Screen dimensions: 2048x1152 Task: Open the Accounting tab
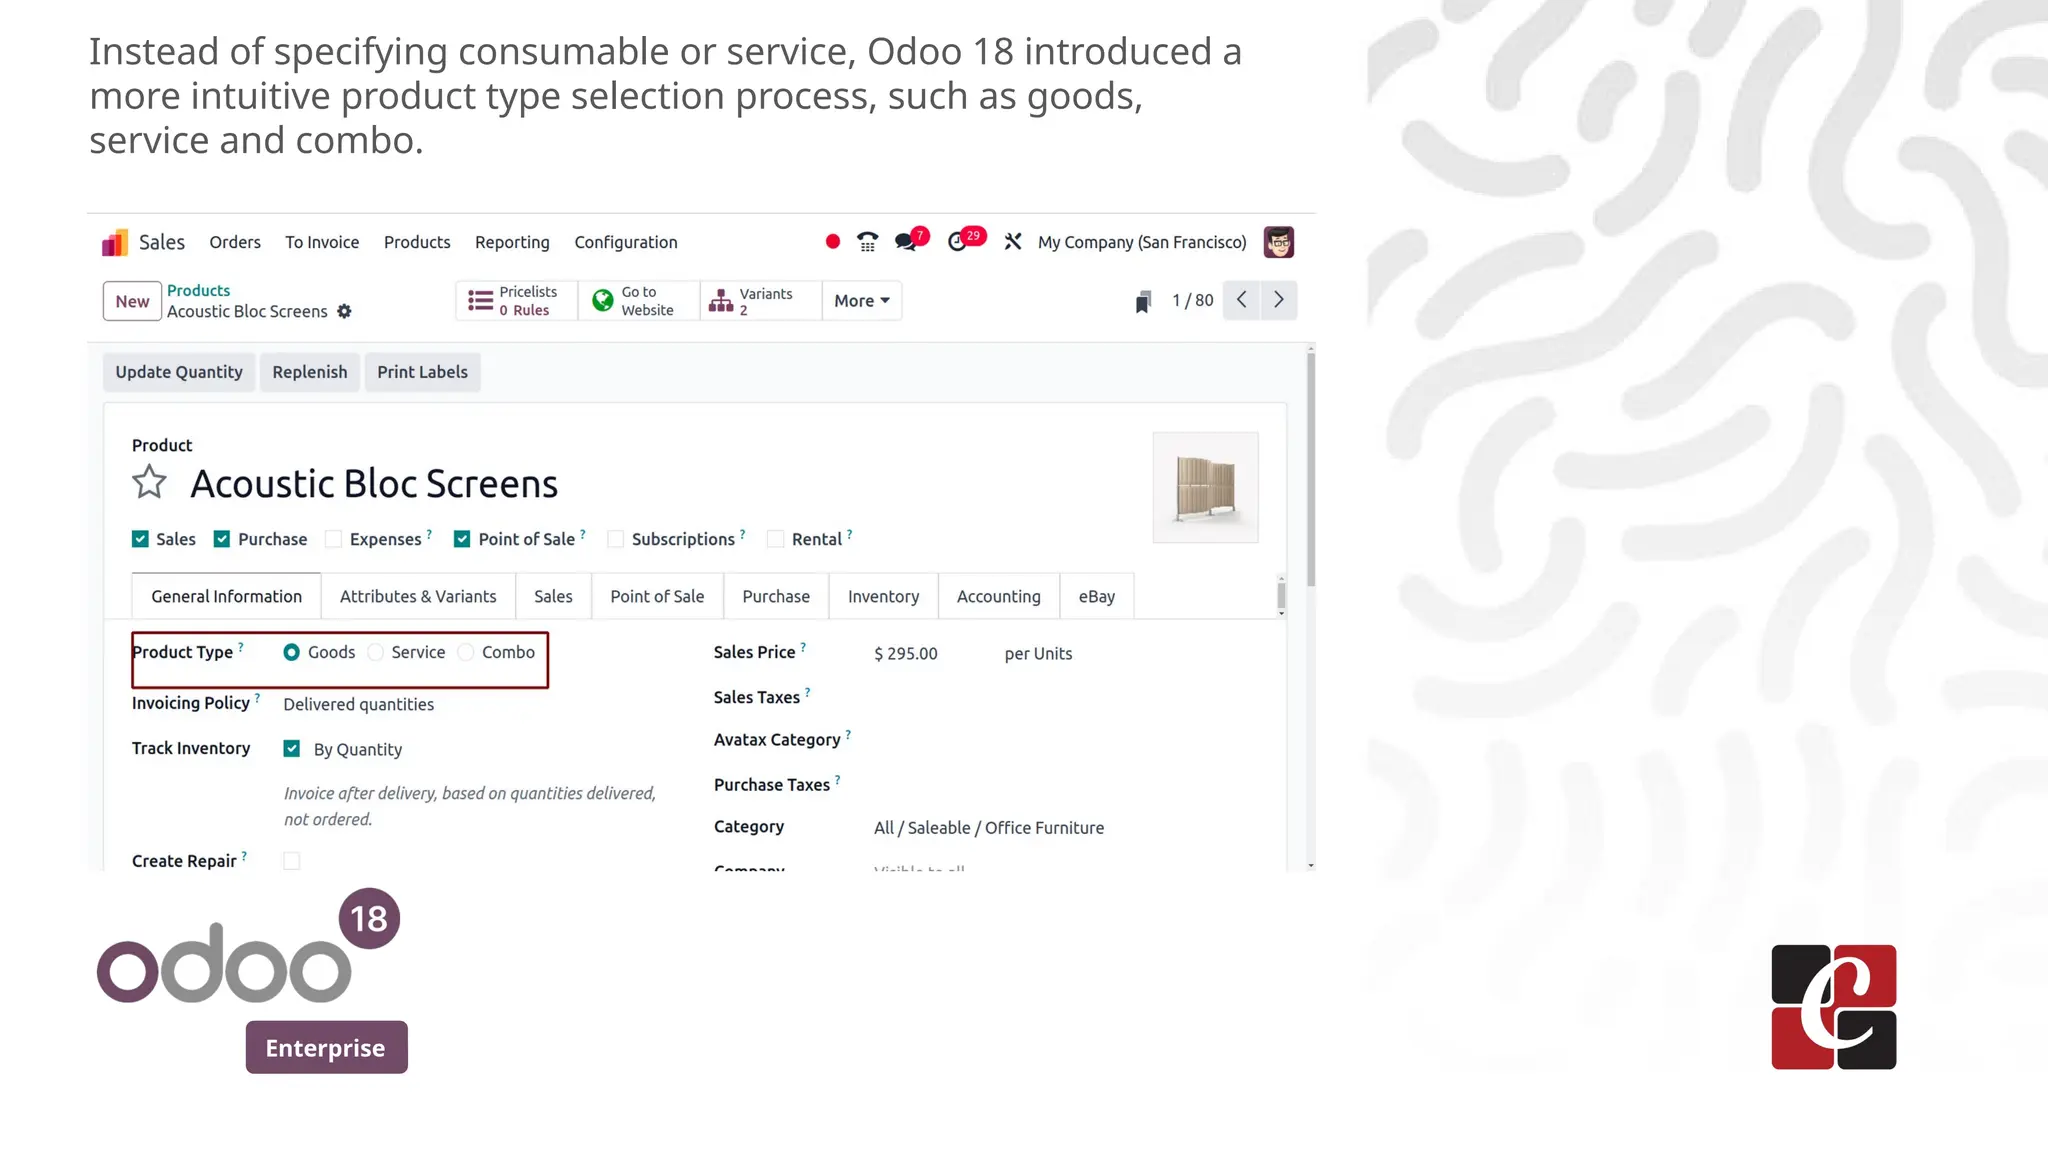pyautogui.click(x=998, y=596)
